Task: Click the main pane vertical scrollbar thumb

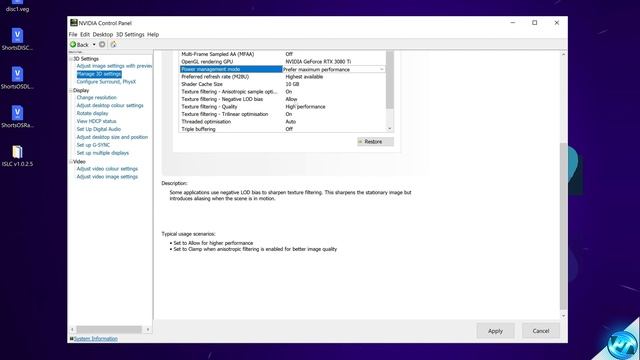Action: (564, 226)
